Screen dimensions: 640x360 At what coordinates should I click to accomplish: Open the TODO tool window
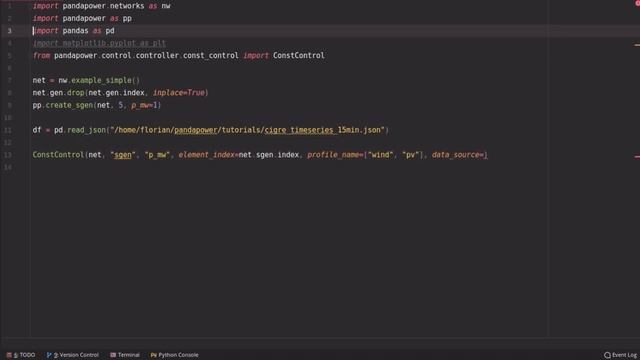[x=21, y=355]
